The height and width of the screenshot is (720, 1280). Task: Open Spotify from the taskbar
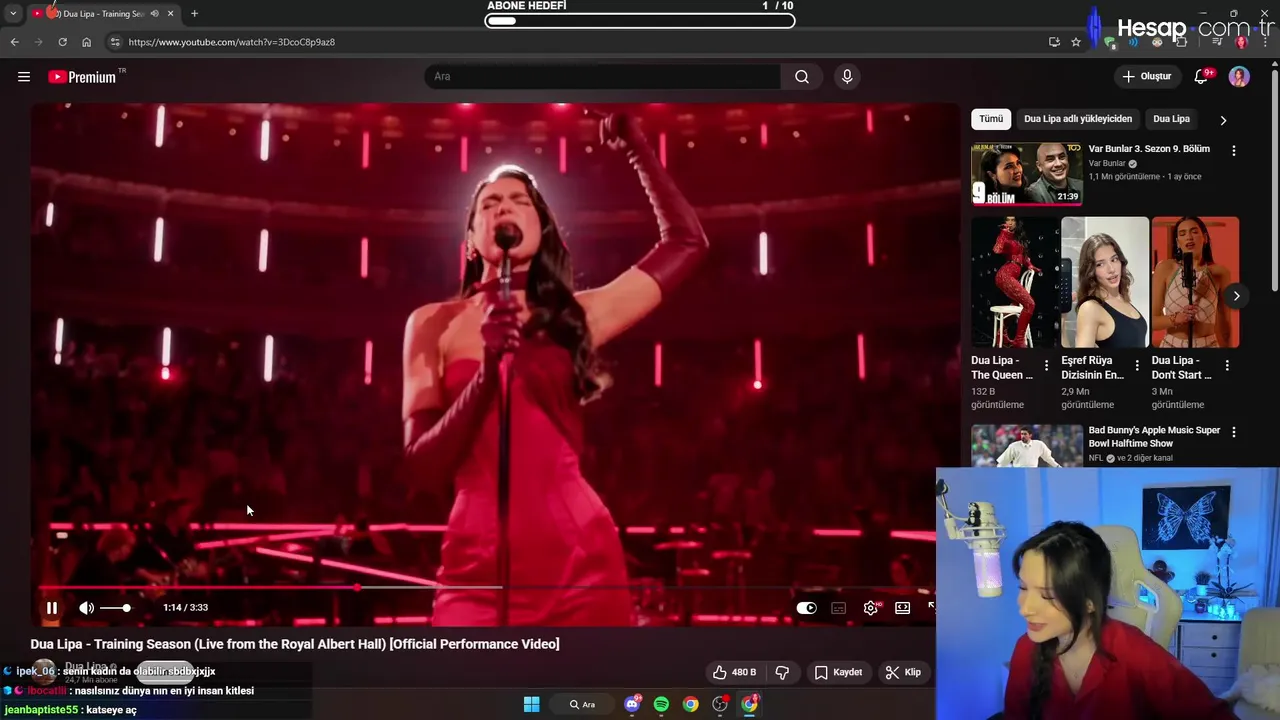pos(661,704)
